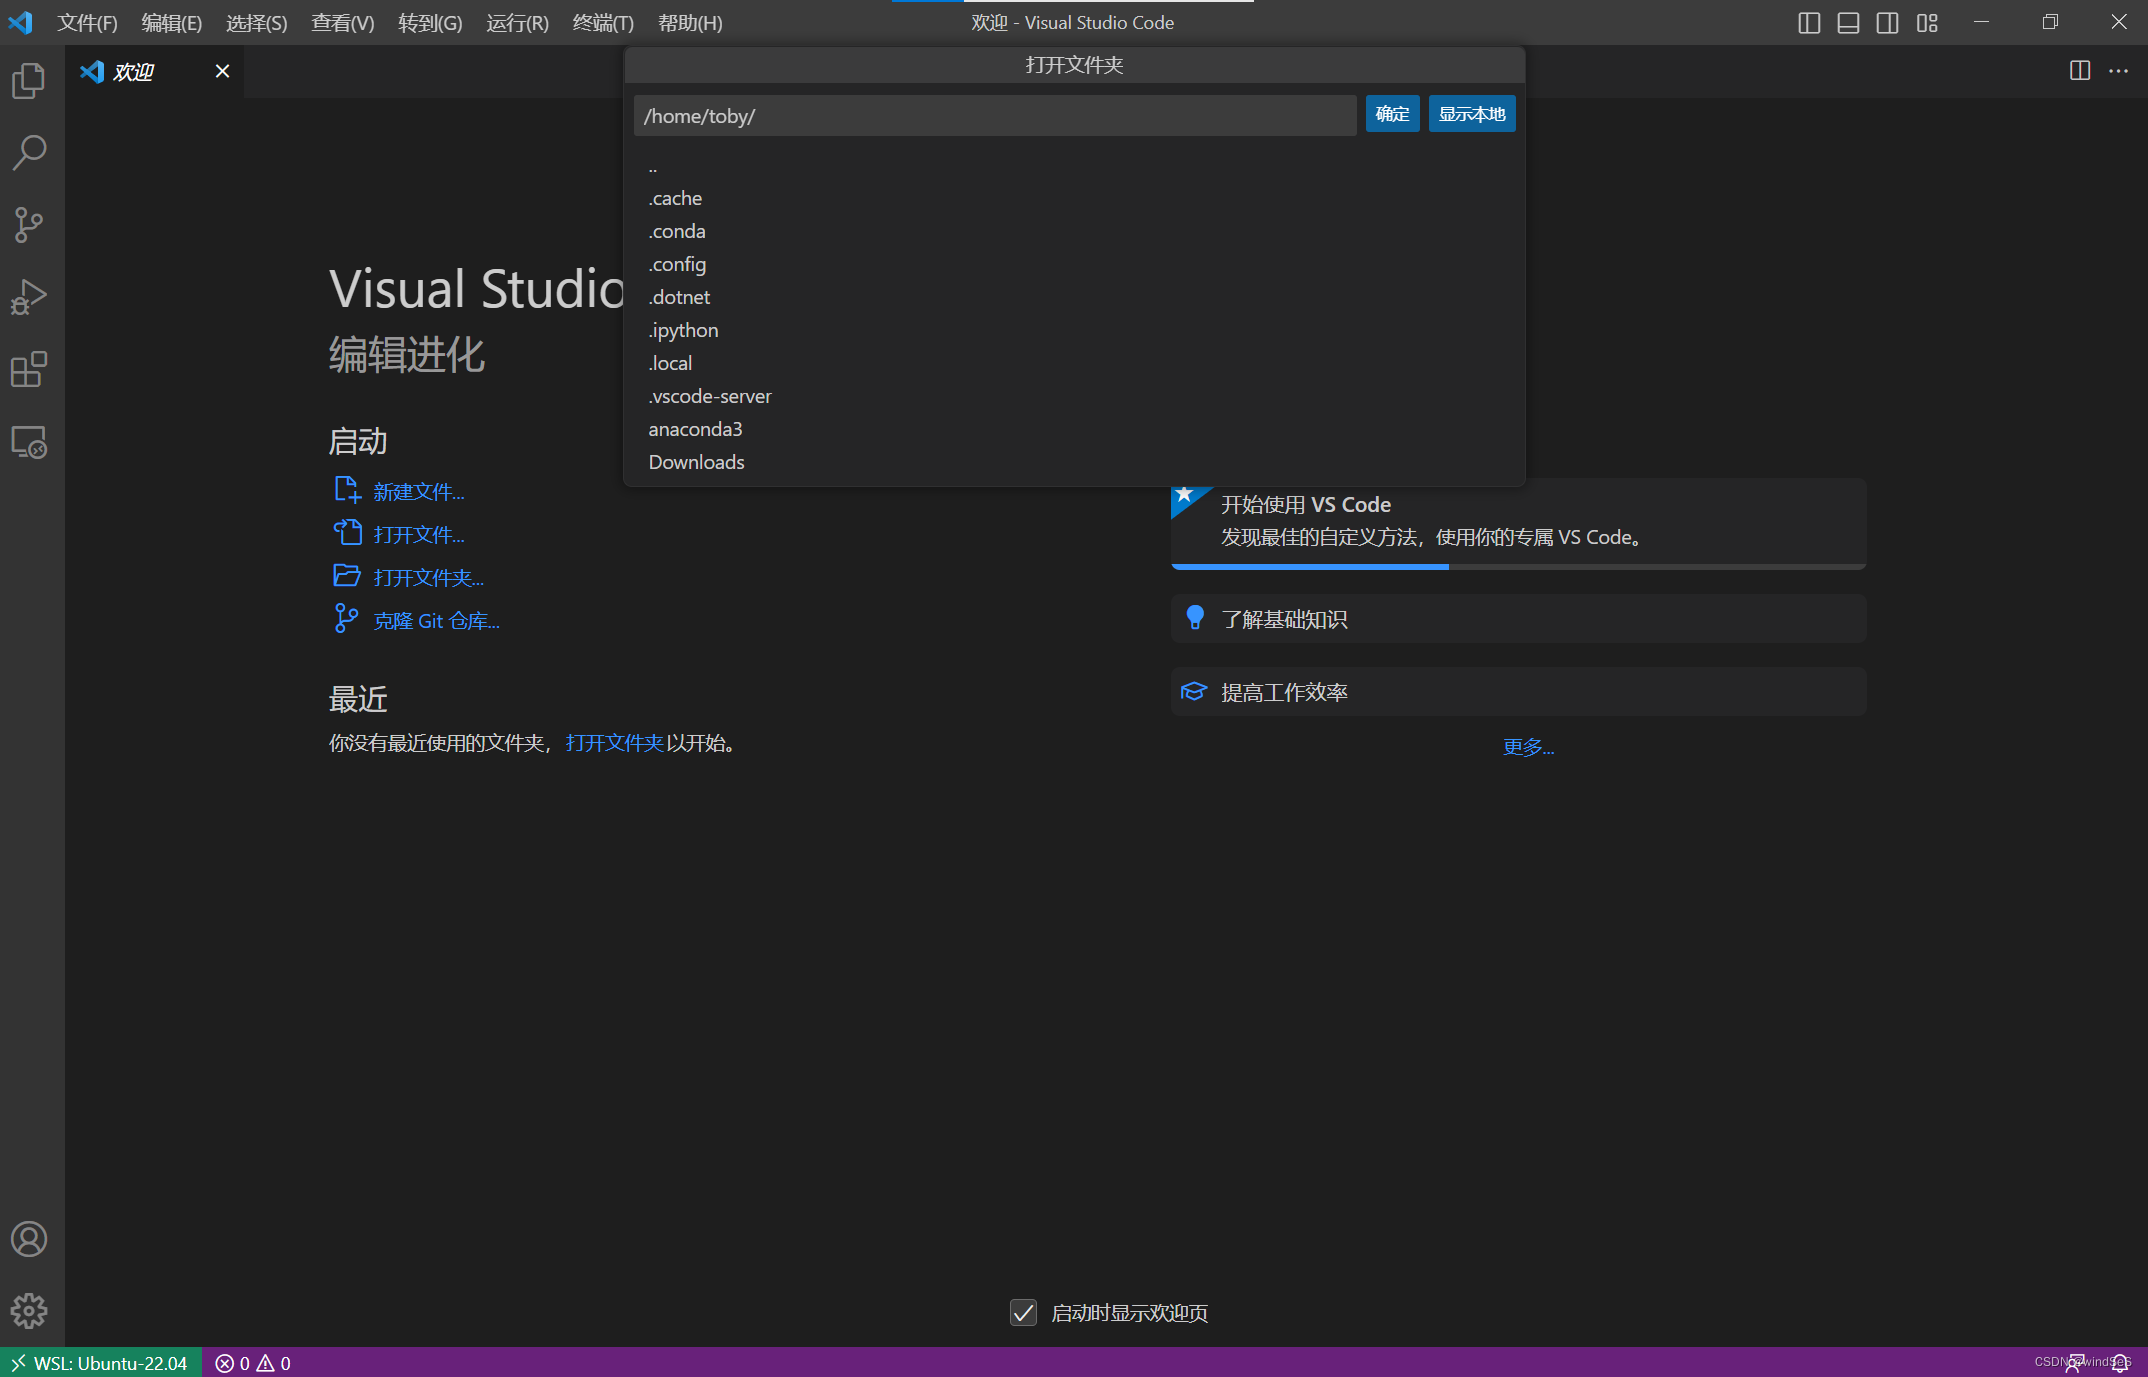Toggle 启动时显示欢迎页 checkbox

coord(1023,1312)
